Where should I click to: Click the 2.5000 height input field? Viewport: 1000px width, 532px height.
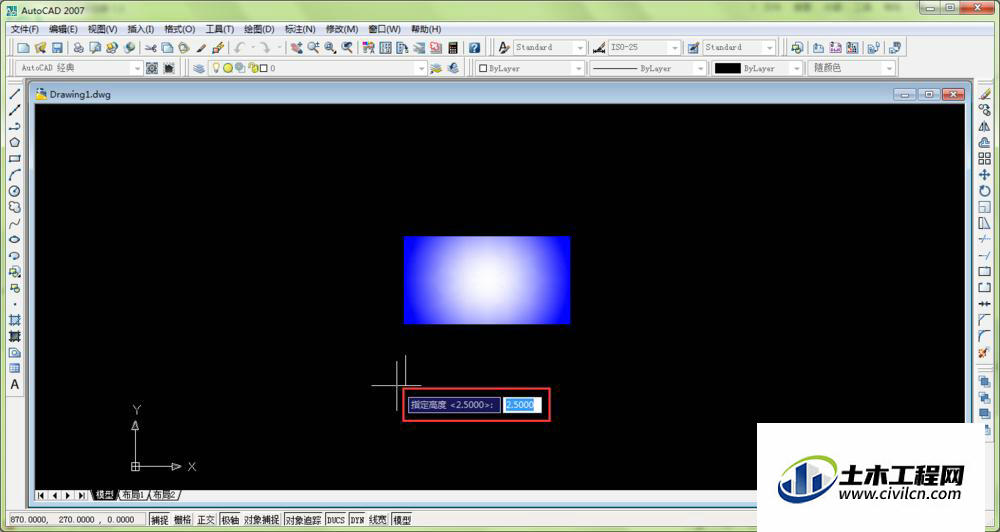522,404
